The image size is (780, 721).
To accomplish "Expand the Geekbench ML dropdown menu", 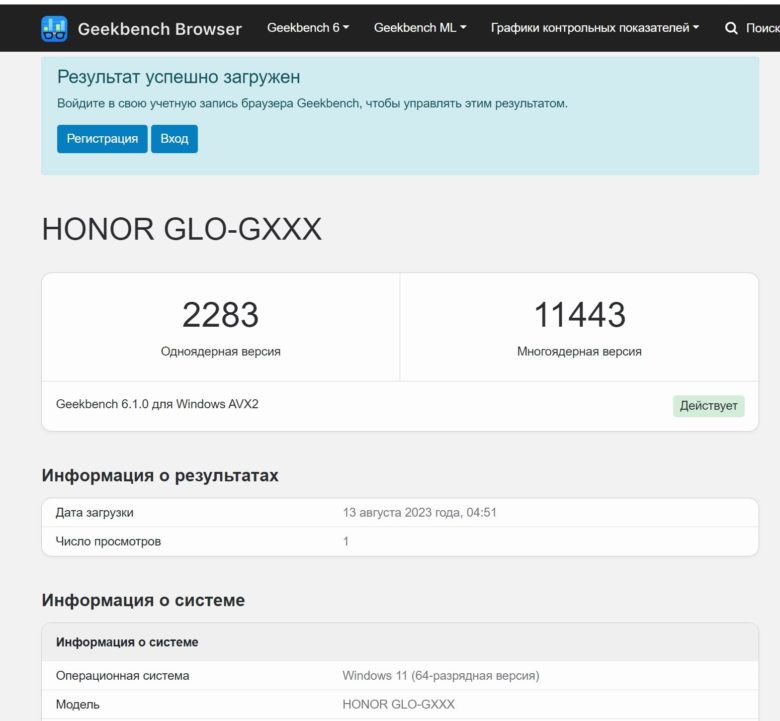I will 420,28.
